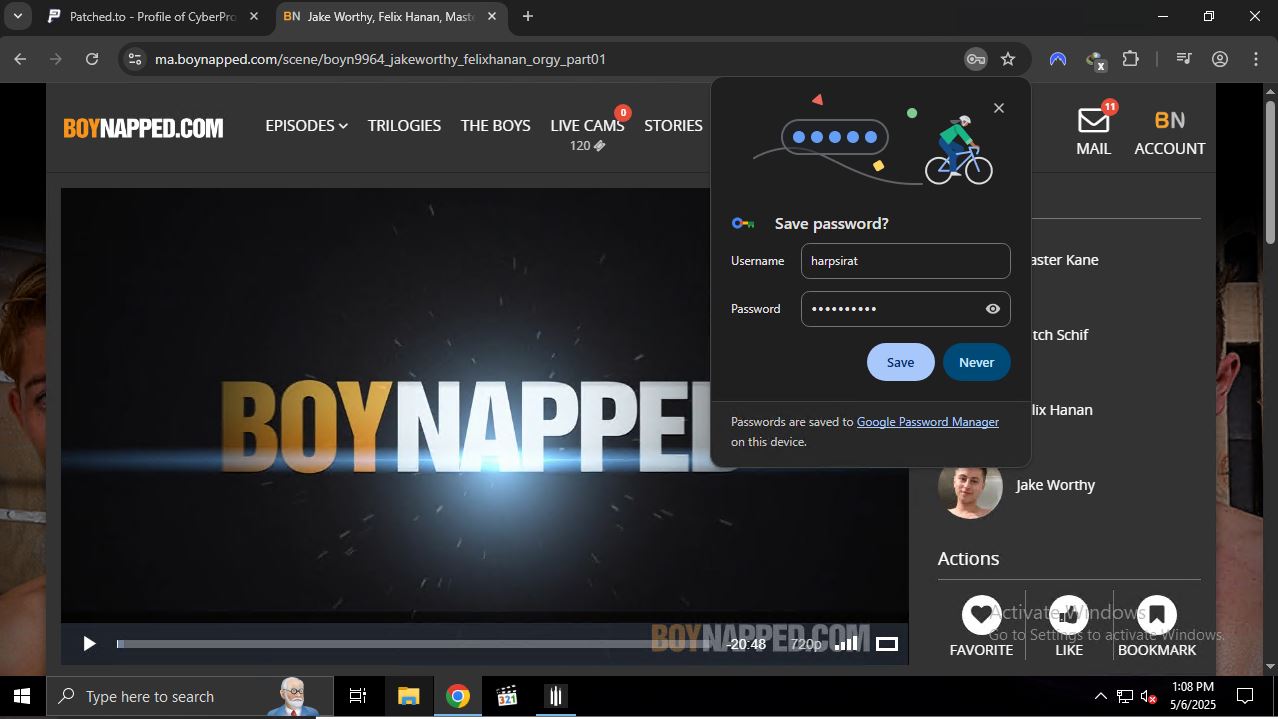Click the Boynapped.com site logo
This screenshot has height=719, width=1278.
pos(143,128)
